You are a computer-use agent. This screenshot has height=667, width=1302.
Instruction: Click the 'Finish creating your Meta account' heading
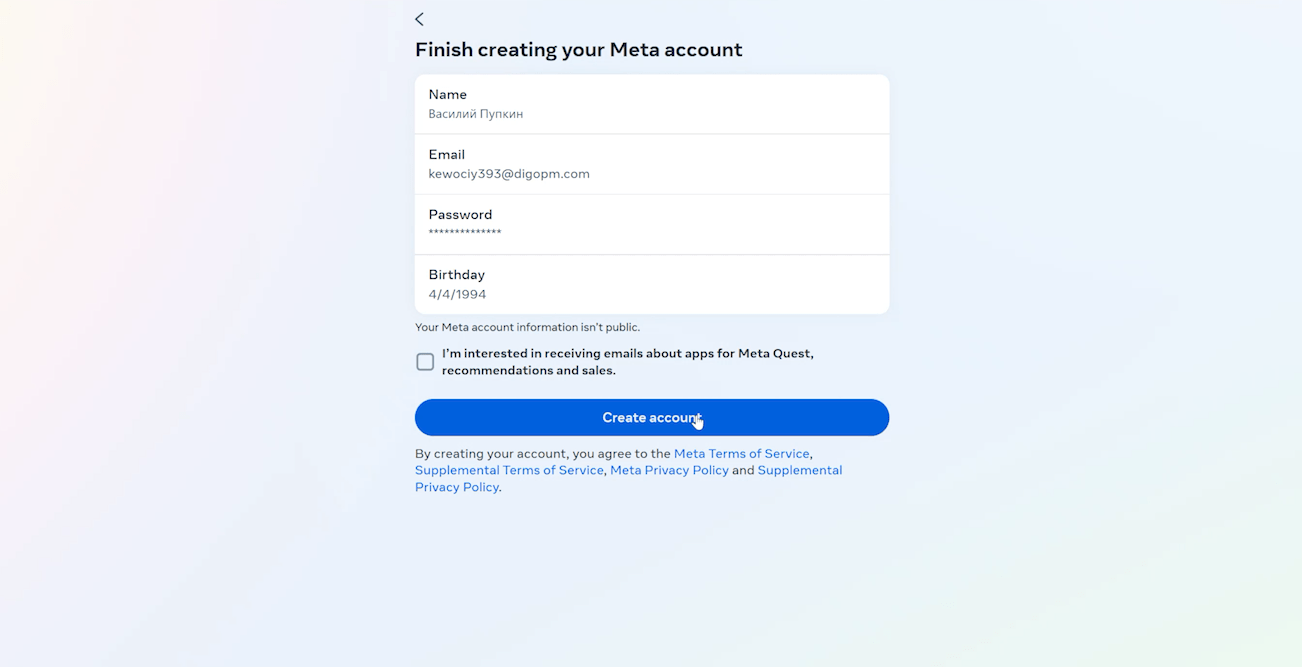578,49
